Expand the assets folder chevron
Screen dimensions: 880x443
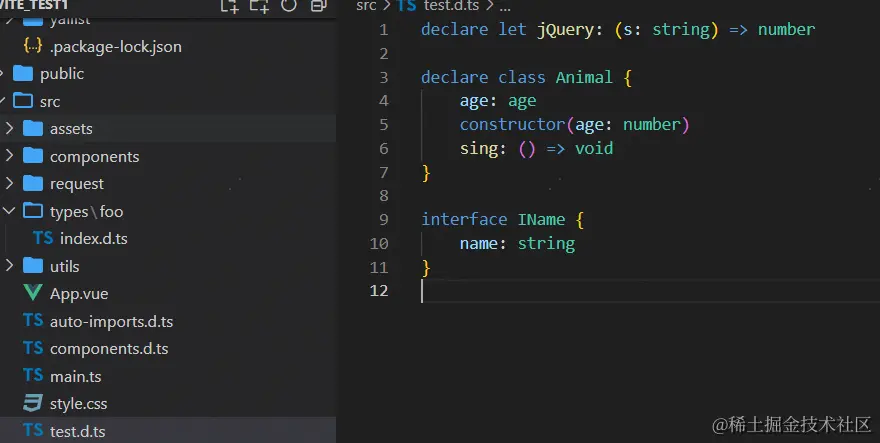click(x=9, y=129)
